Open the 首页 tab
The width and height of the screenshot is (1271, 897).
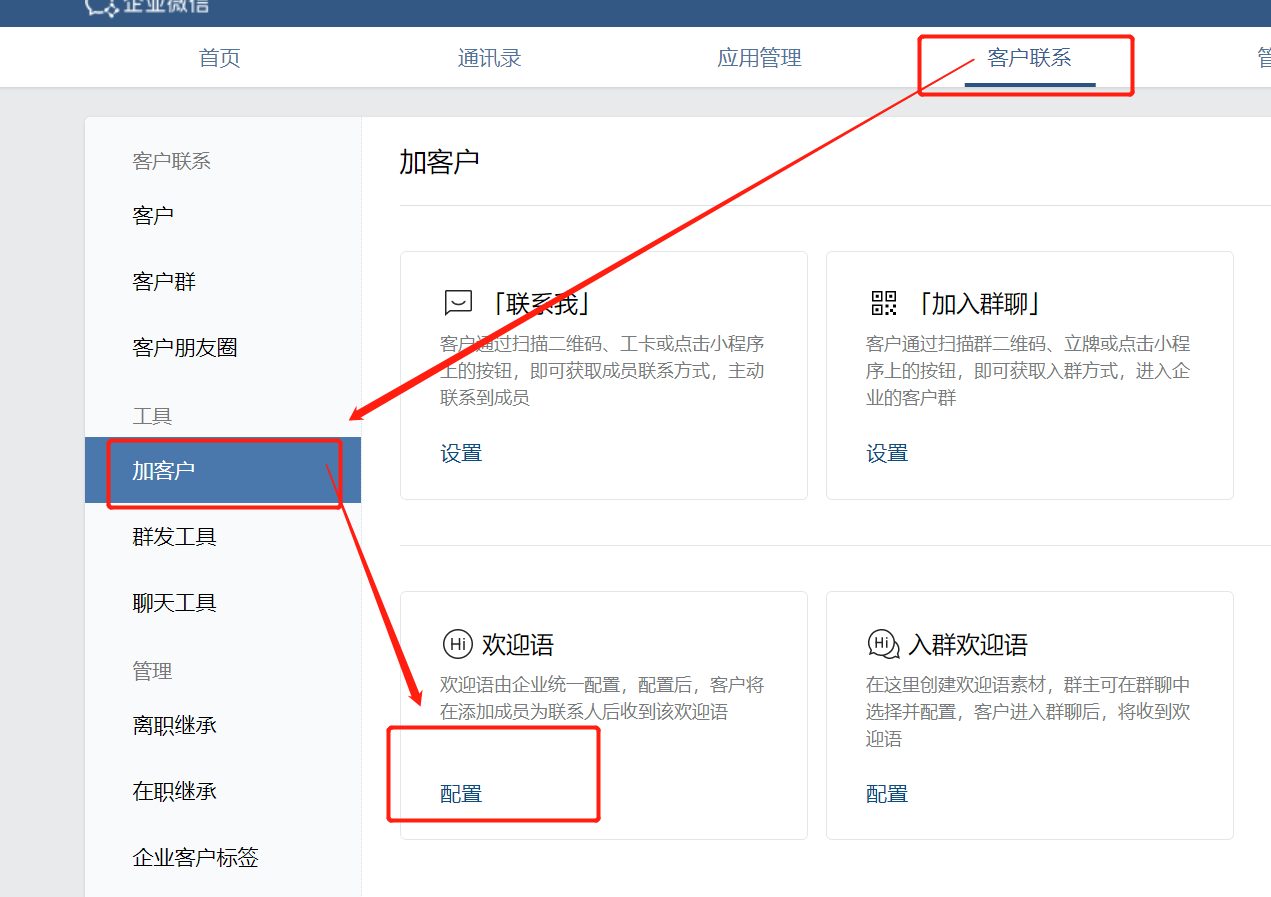pyautogui.click(x=220, y=58)
